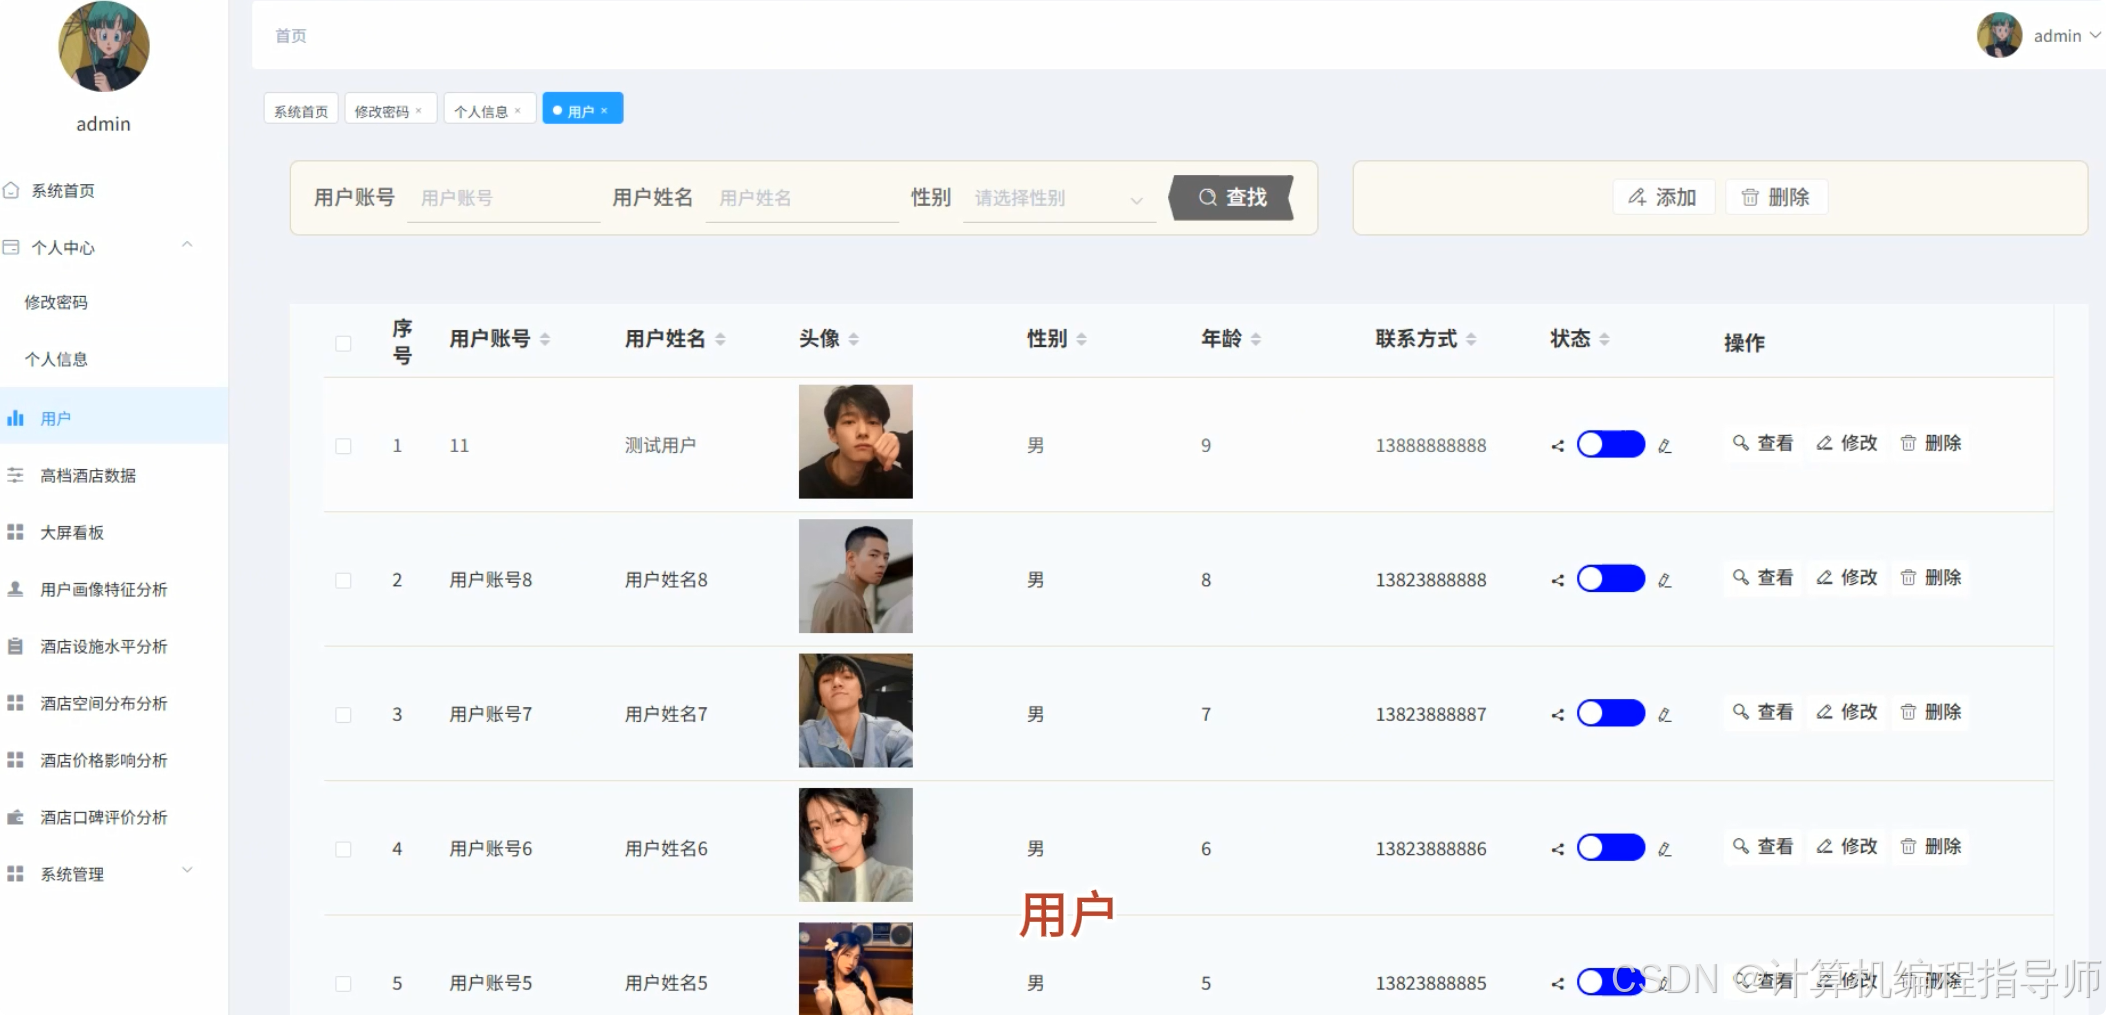Open 酒店价格影响分析 page

[102, 759]
